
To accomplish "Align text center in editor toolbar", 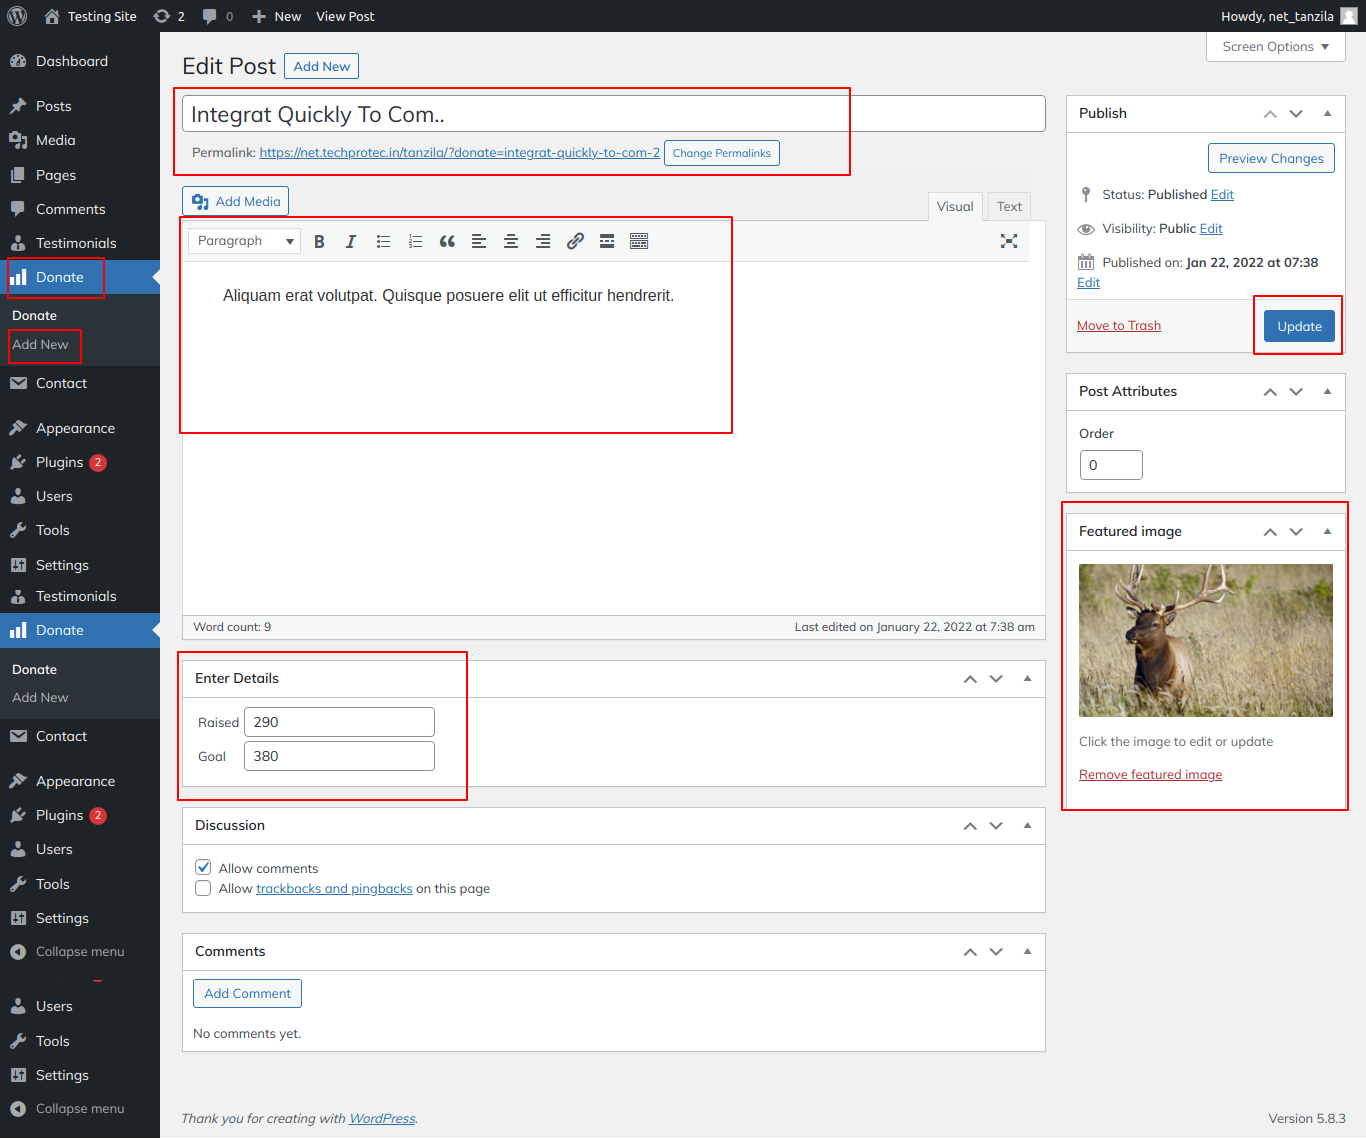I will pyautogui.click(x=511, y=241).
